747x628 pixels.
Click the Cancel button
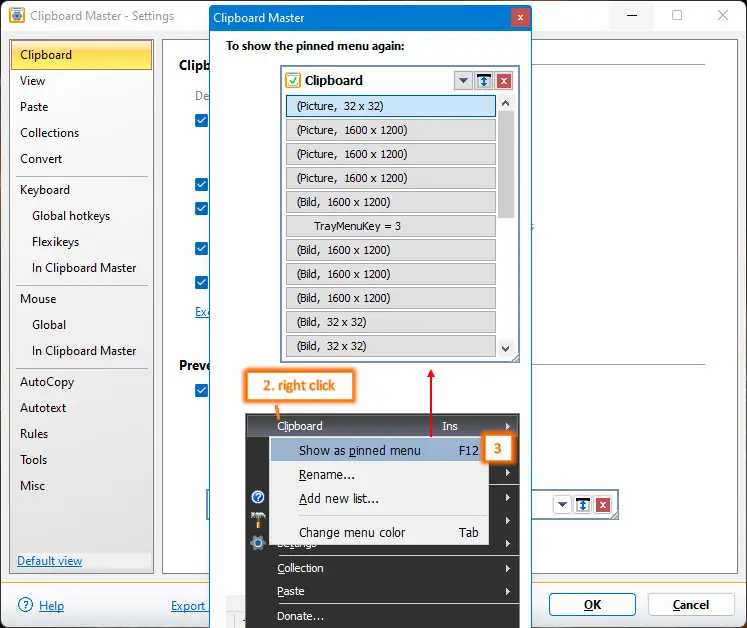(x=691, y=605)
